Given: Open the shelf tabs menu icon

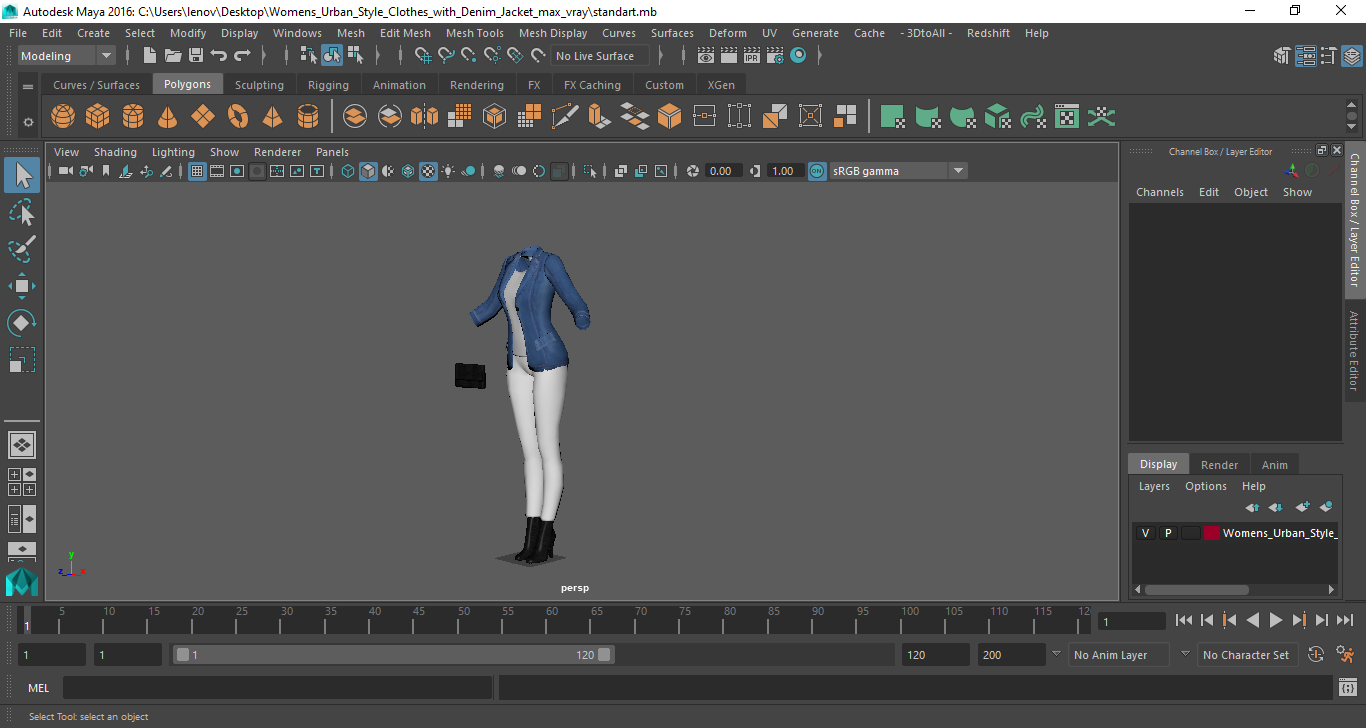Looking at the screenshot, I should [x=28, y=86].
